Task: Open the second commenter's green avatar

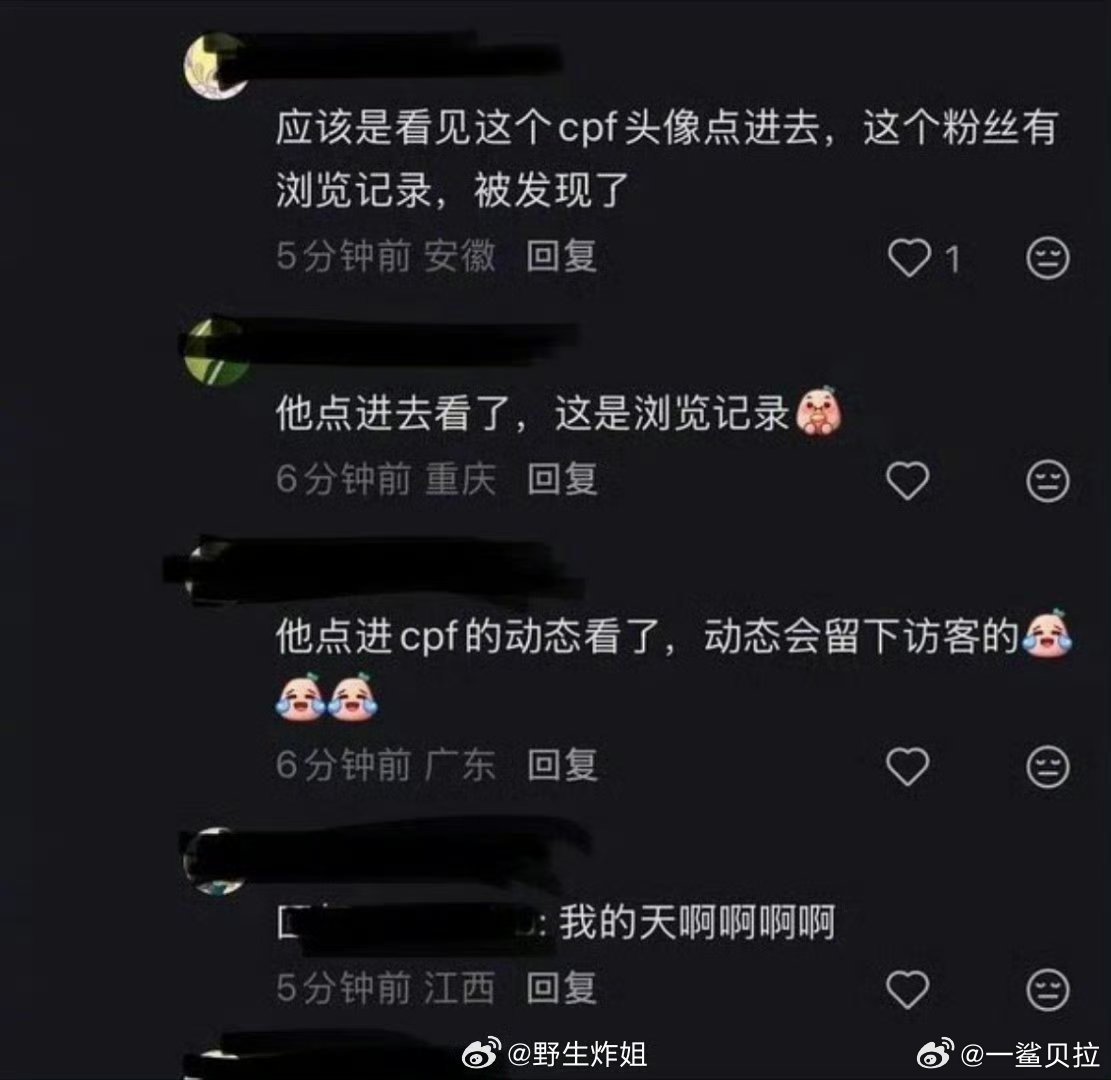Action: [x=215, y=351]
